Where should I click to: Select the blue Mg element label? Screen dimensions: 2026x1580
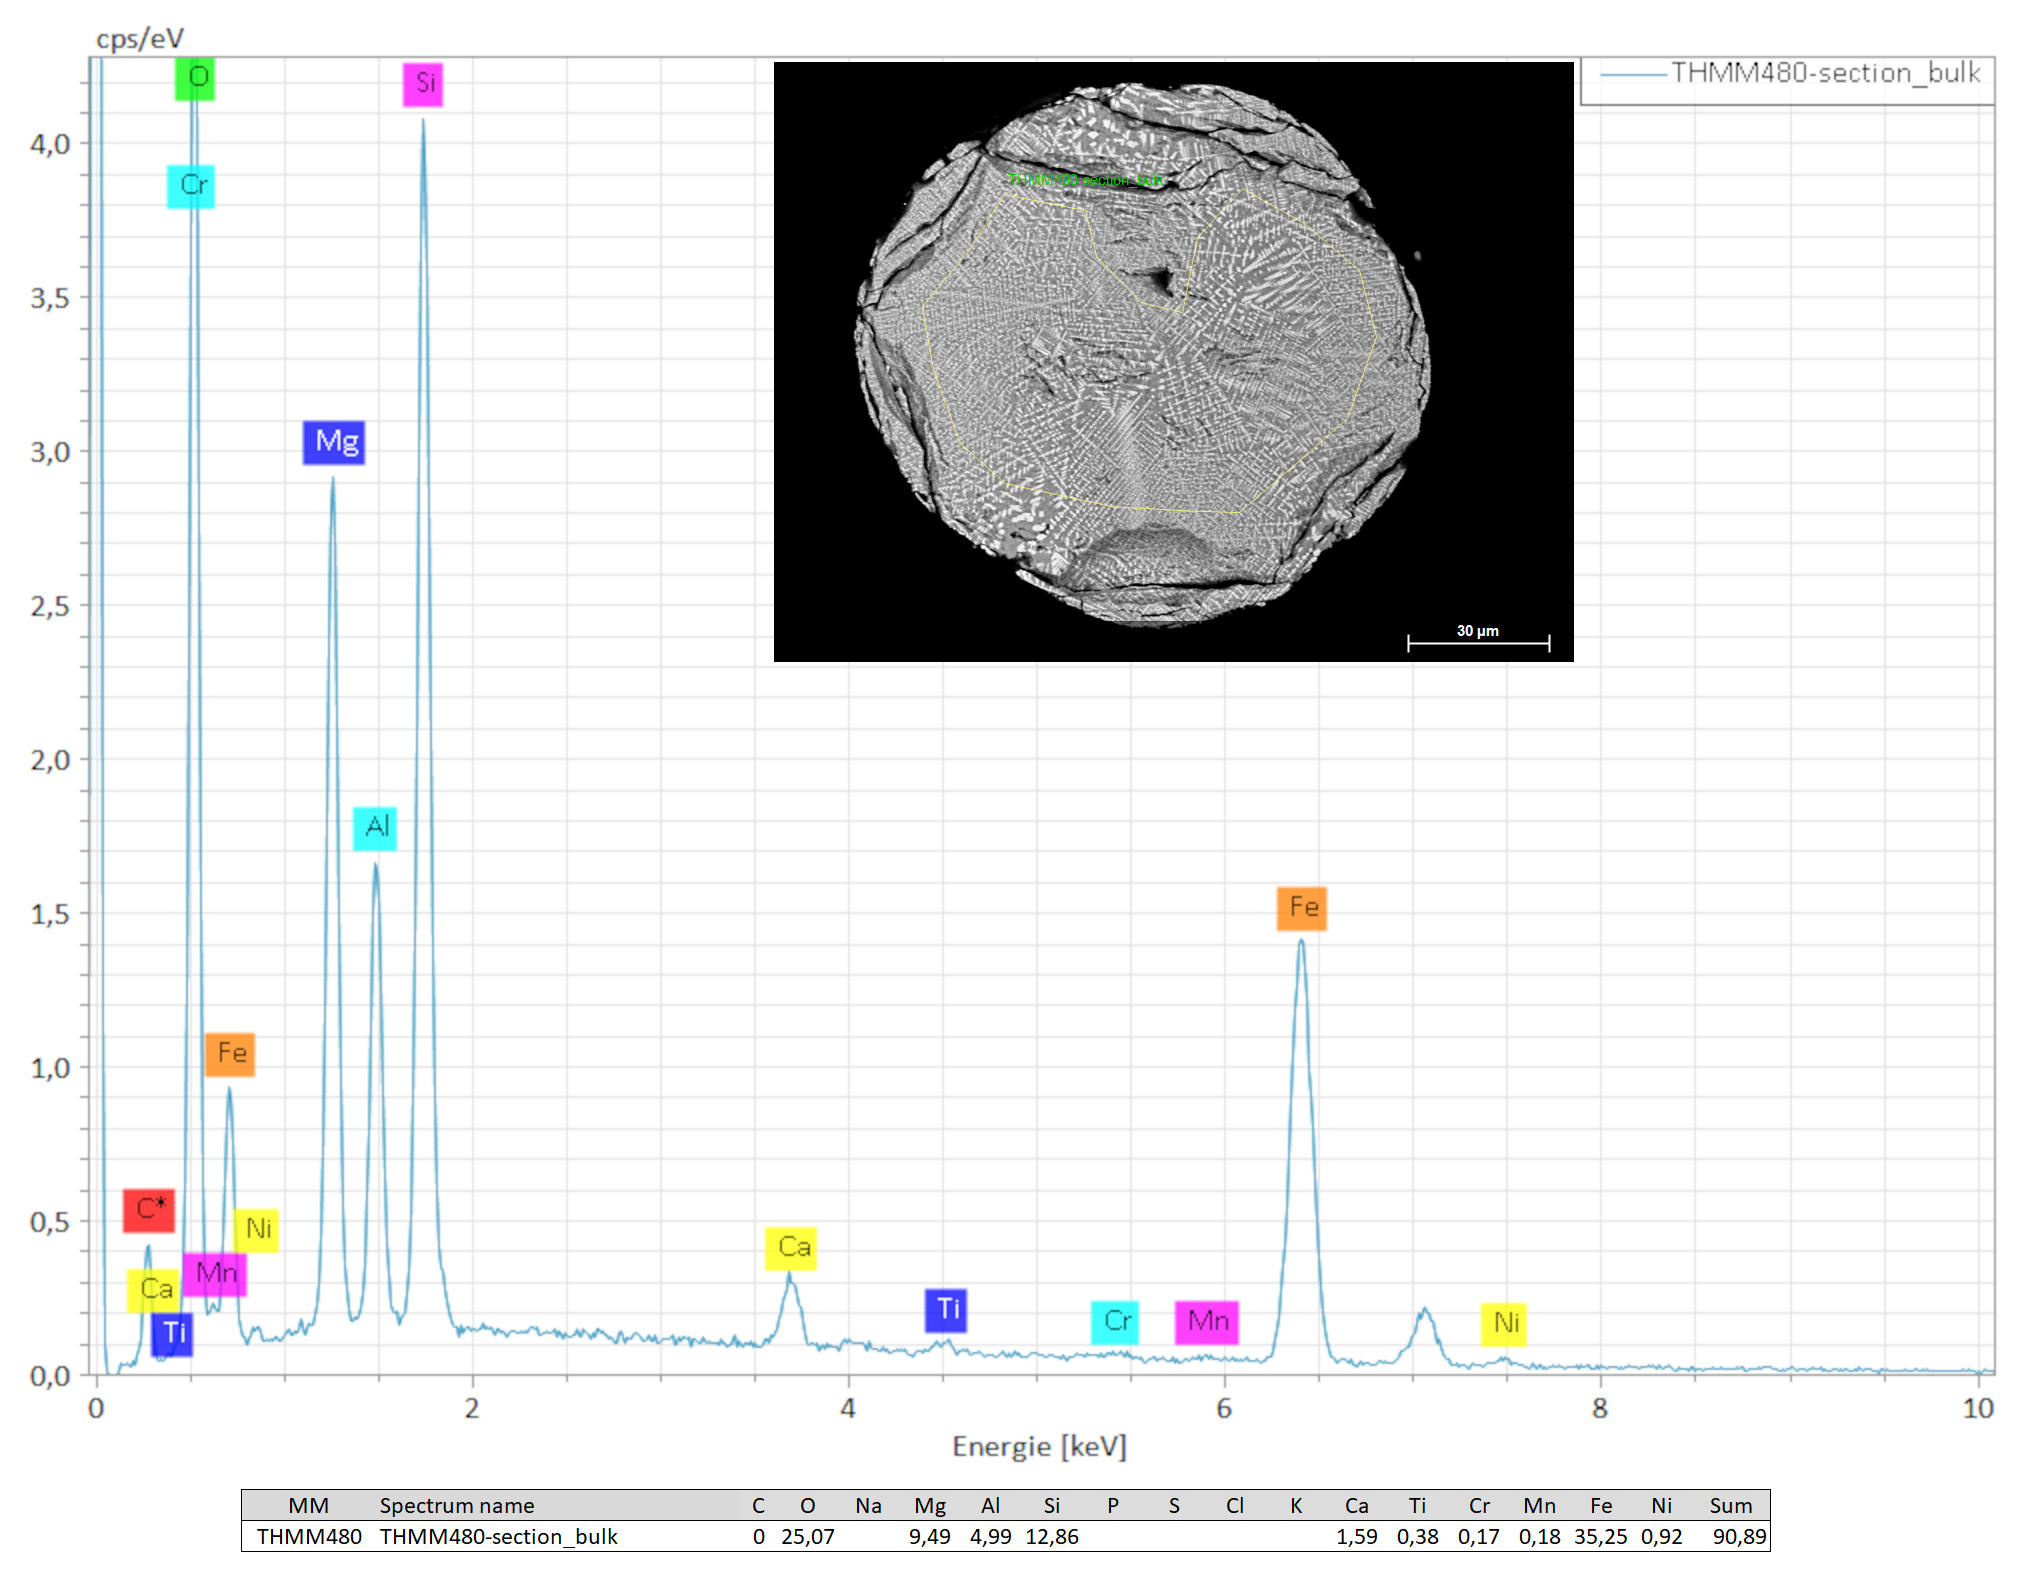[x=334, y=442]
